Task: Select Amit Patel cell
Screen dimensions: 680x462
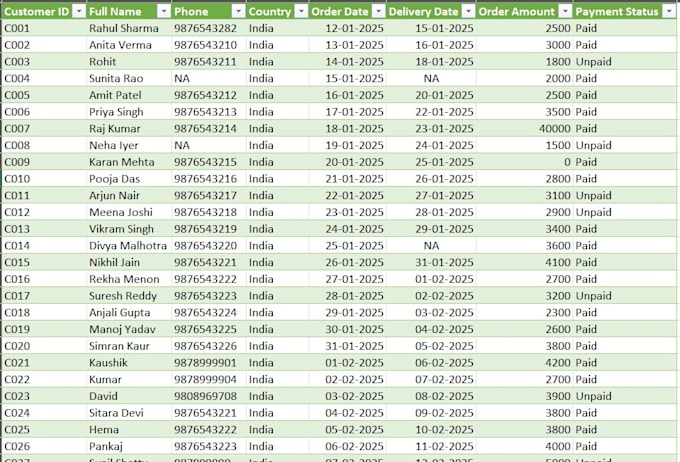Action: point(129,95)
